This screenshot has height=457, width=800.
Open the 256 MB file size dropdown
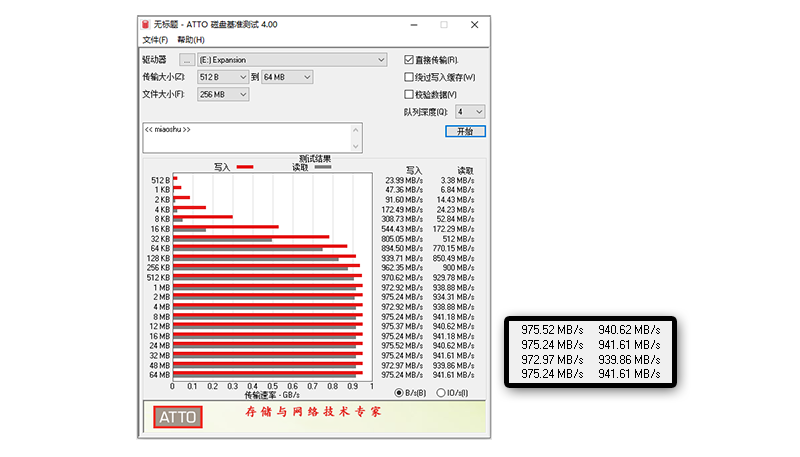tap(223, 94)
